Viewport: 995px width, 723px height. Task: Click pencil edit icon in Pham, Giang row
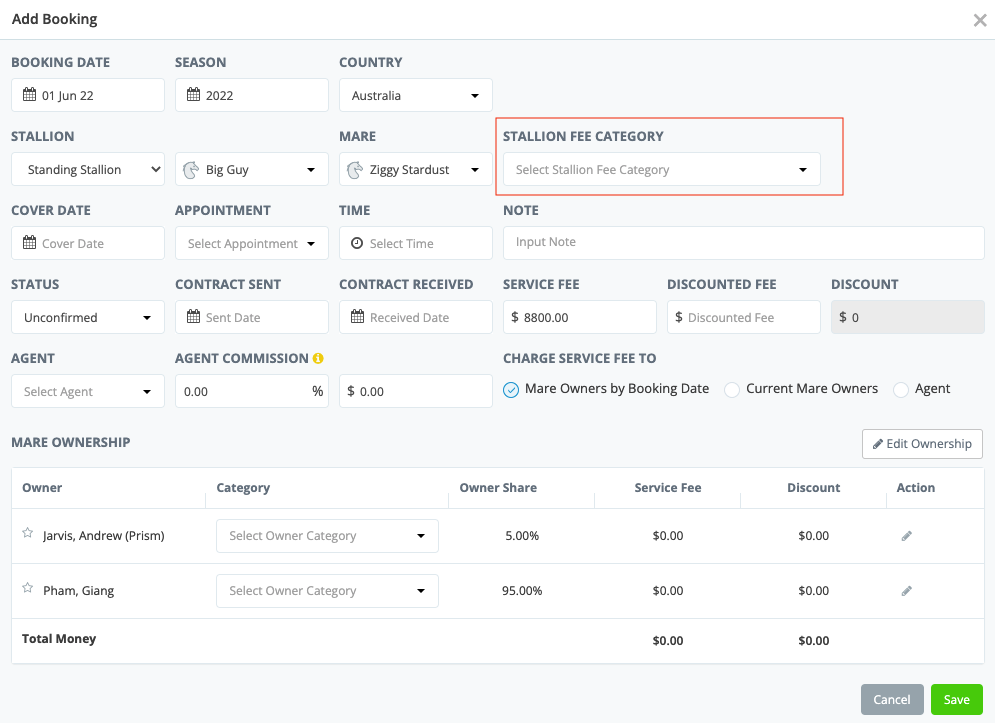(x=907, y=591)
